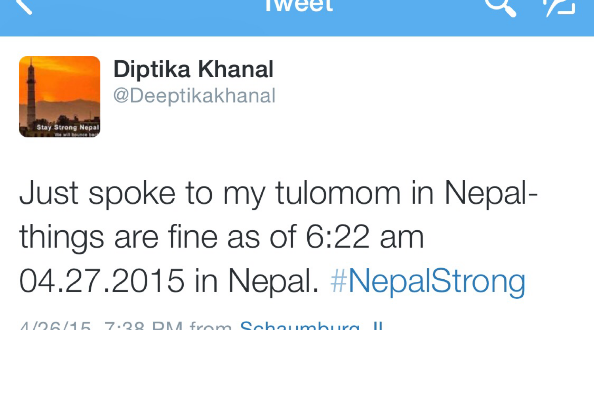Click '6:22 am' in the tweet body
Image resolution: width=594 pixels, height=395 pixels.
[365, 237]
